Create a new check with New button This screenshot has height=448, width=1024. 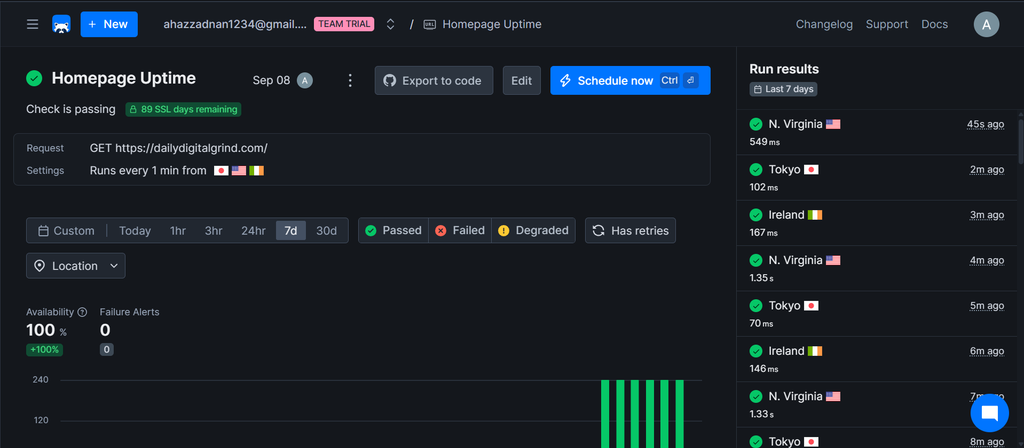[x=109, y=24]
